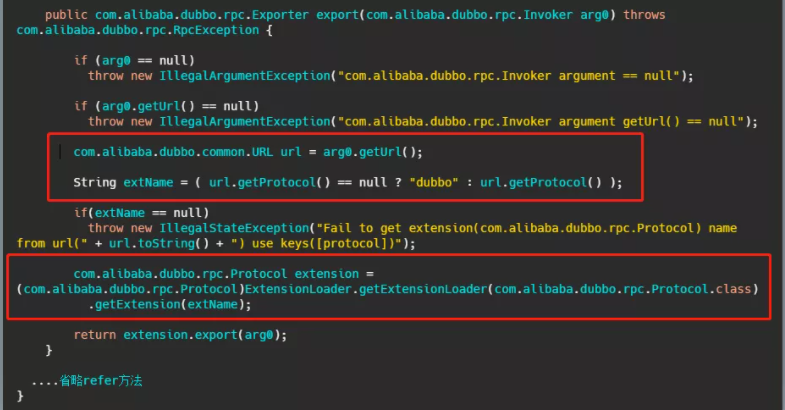This screenshot has height=410, width=785.
Task: Click the ".getExtension(extName)" call
Action: (169, 304)
